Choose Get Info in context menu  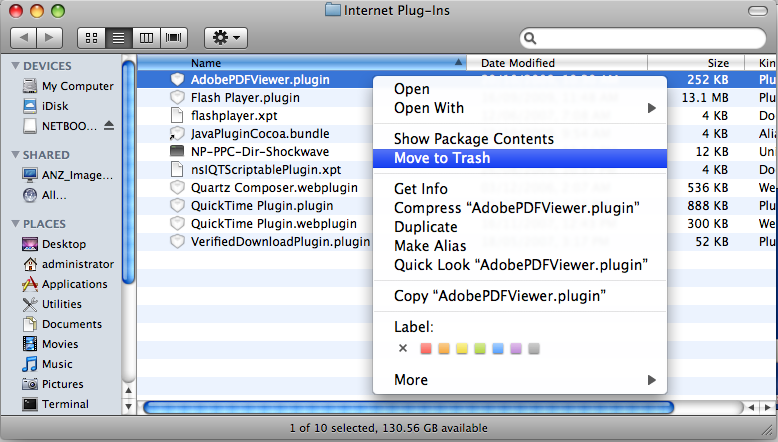tap(519, 189)
